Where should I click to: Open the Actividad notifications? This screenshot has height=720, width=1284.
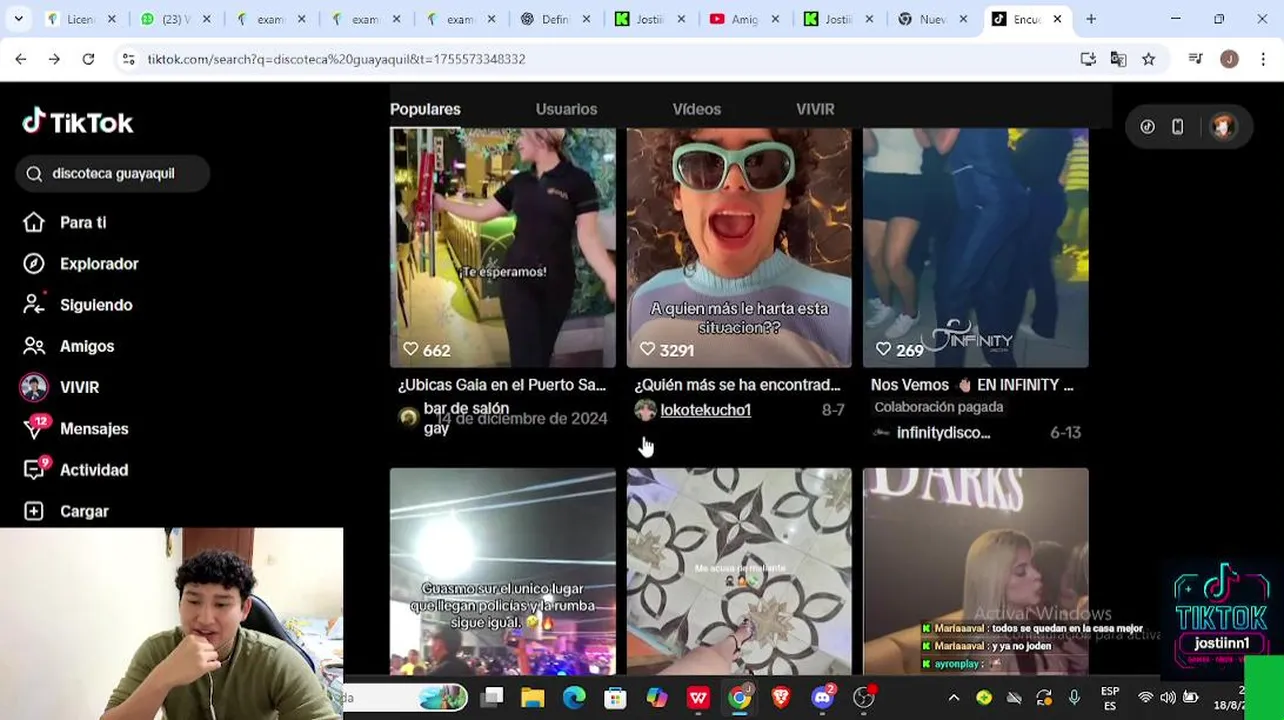[x=76, y=470]
